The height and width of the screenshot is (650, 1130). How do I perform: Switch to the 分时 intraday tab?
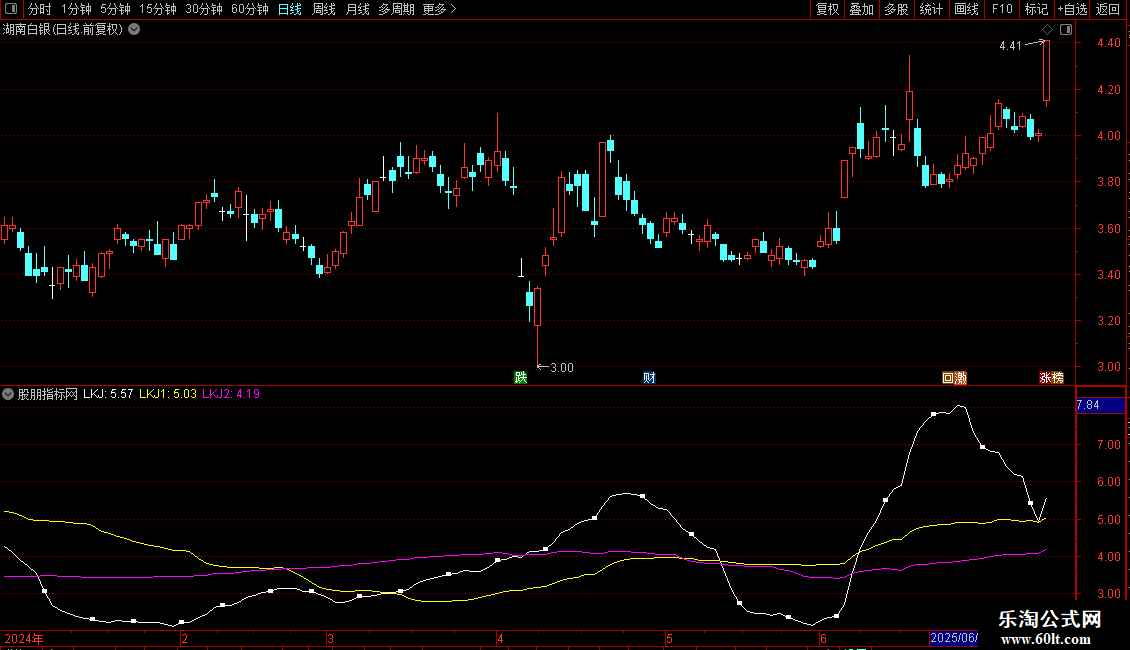point(40,9)
